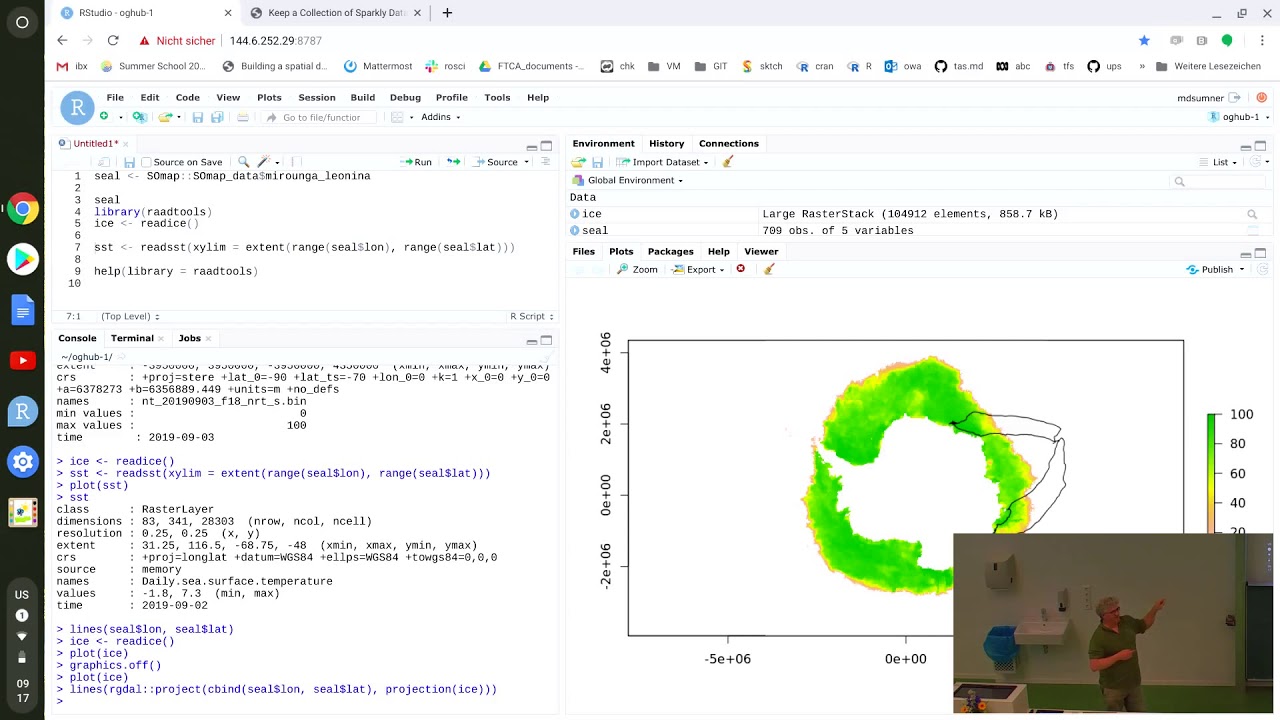View the ice object via magnifier icon
This screenshot has width=1280, height=720.
(x=1252, y=214)
